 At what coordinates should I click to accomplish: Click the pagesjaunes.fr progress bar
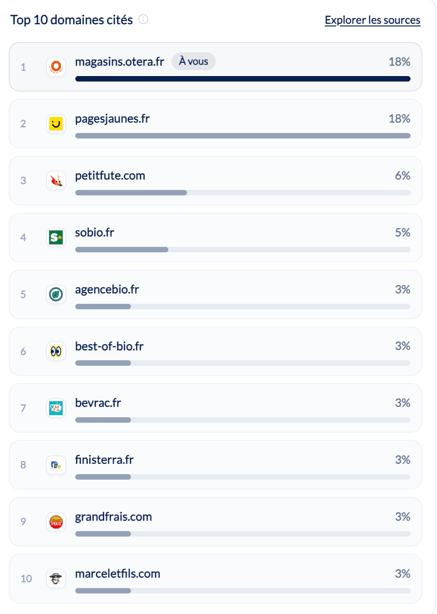(x=243, y=136)
